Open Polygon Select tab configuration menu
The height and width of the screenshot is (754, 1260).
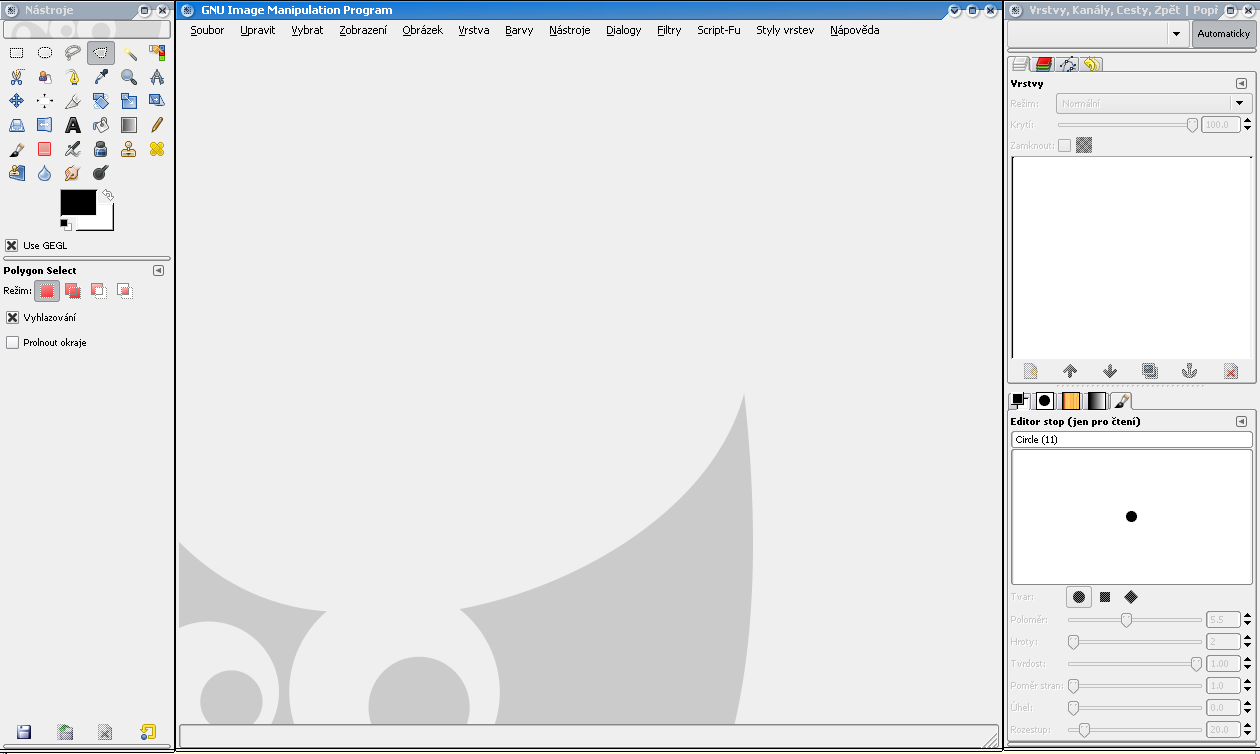(x=158, y=271)
